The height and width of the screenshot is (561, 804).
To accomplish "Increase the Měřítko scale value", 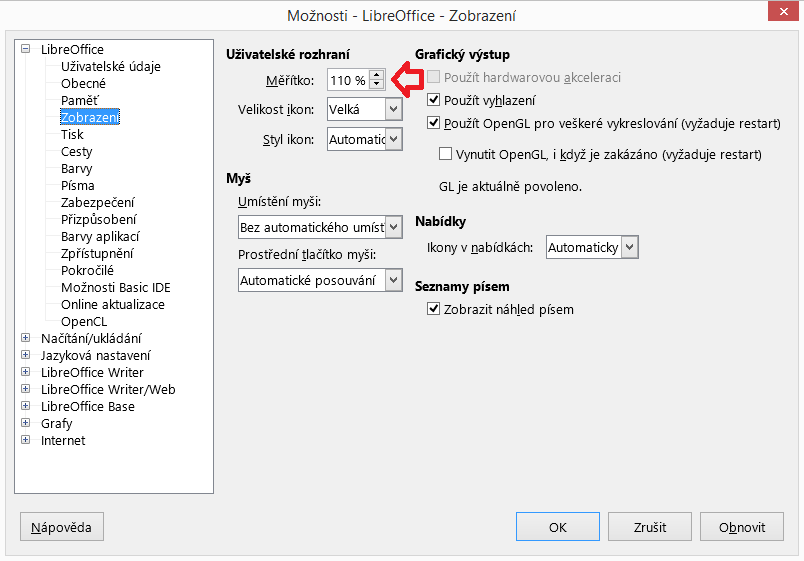I will 376,75.
